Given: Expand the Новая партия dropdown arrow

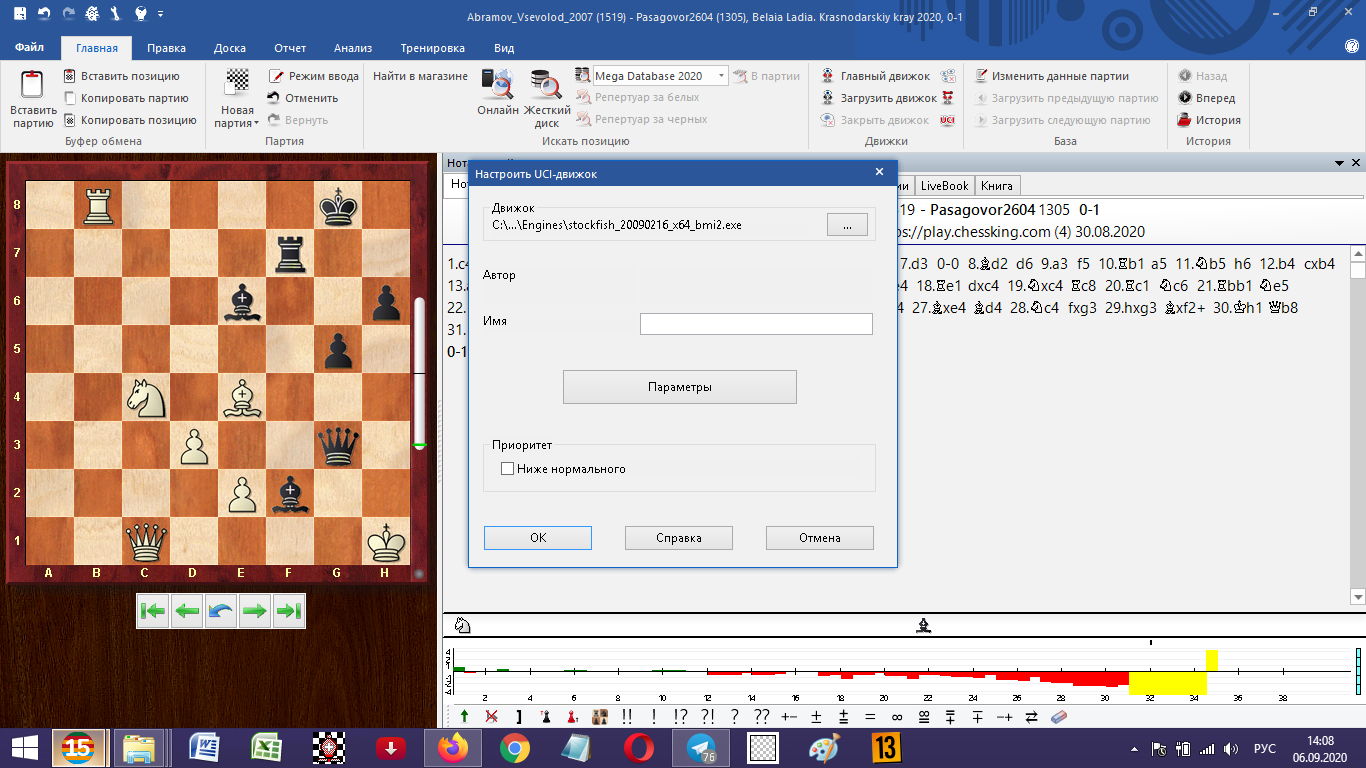Looking at the screenshot, I should point(256,124).
